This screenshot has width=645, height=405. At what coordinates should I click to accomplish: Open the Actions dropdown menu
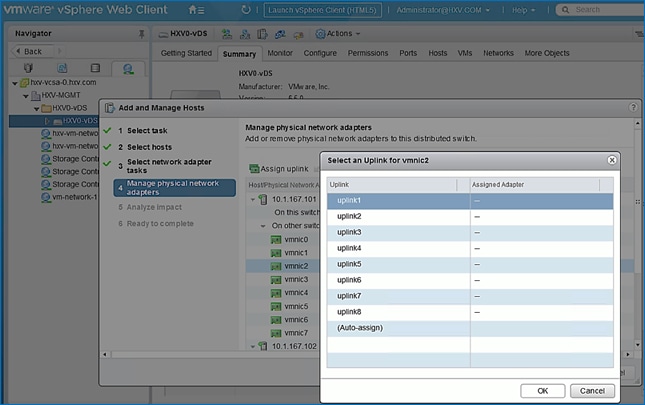(343, 34)
